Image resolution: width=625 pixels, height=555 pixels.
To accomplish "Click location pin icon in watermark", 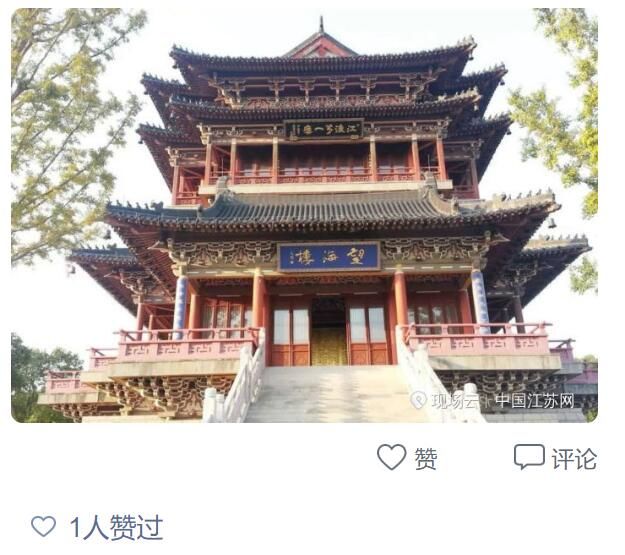I will [419, 400].
